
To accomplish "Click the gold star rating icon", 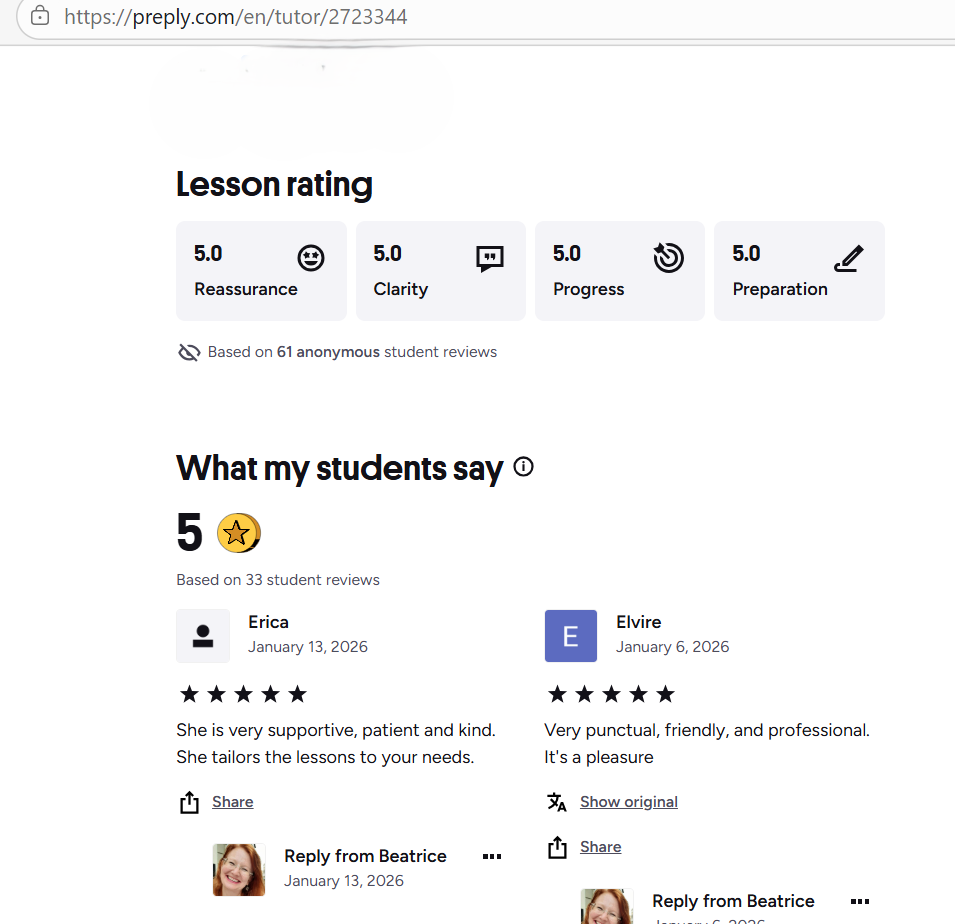I will coord(239,533).
